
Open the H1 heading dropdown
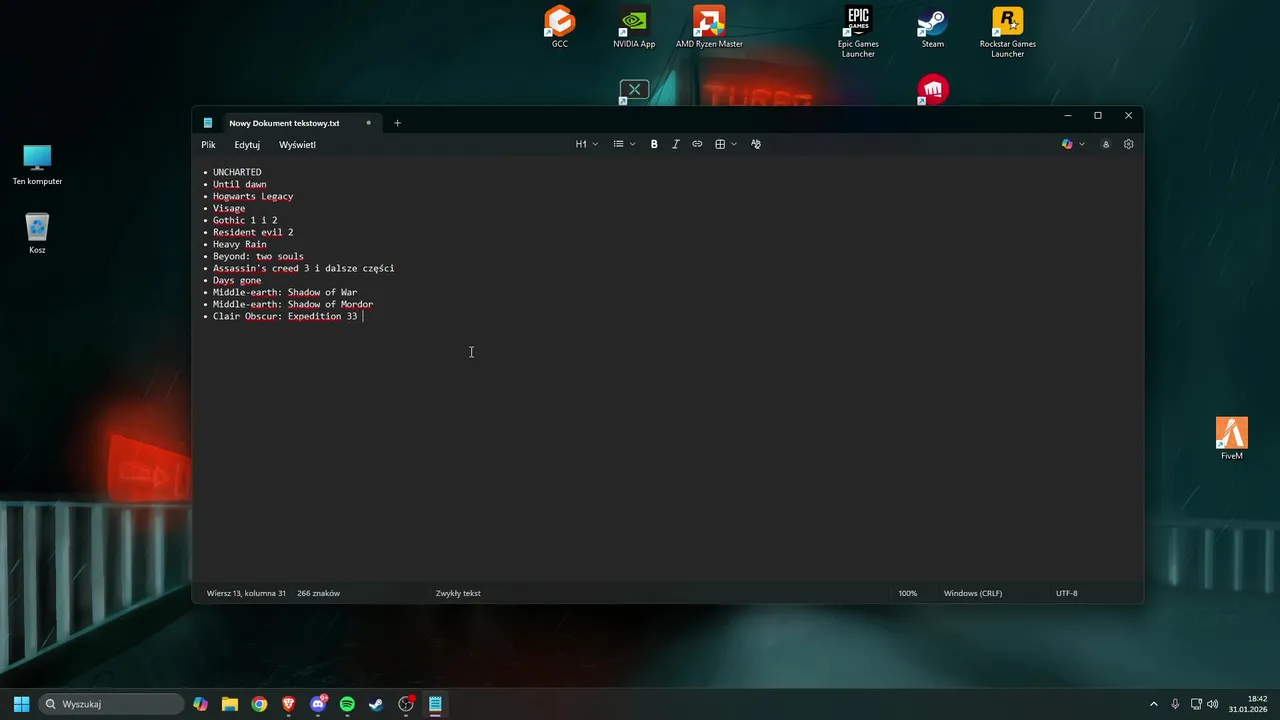click(587, 144)
